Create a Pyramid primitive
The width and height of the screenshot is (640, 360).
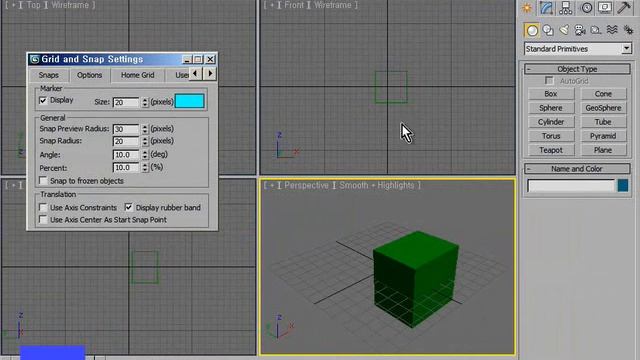click(603, 136)
